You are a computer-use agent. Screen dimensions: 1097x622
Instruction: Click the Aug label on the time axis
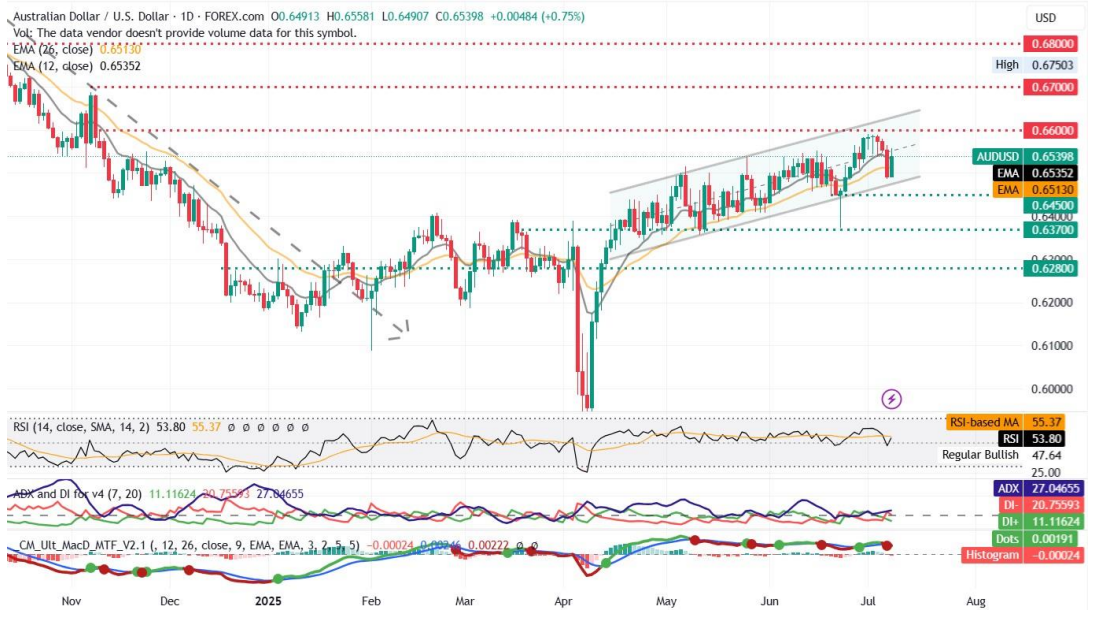pyautogui.click(x=976, y=601)
